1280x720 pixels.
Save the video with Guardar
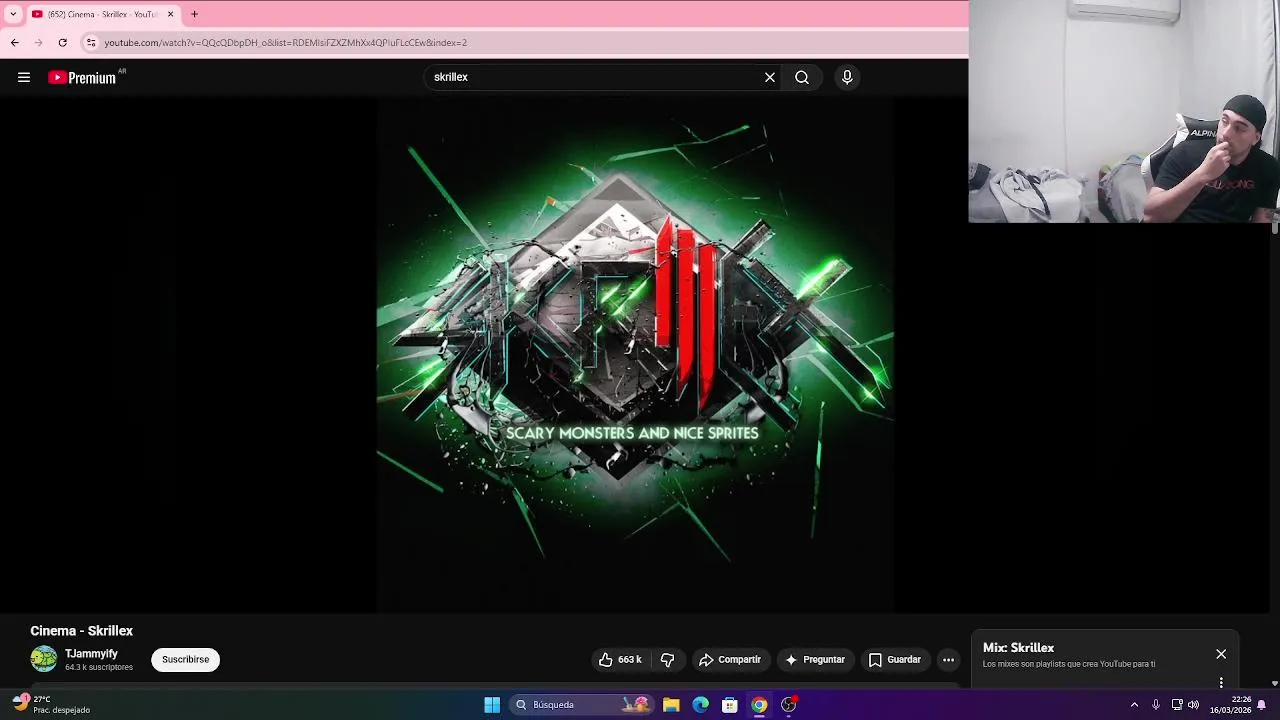[x=895, y=660]
